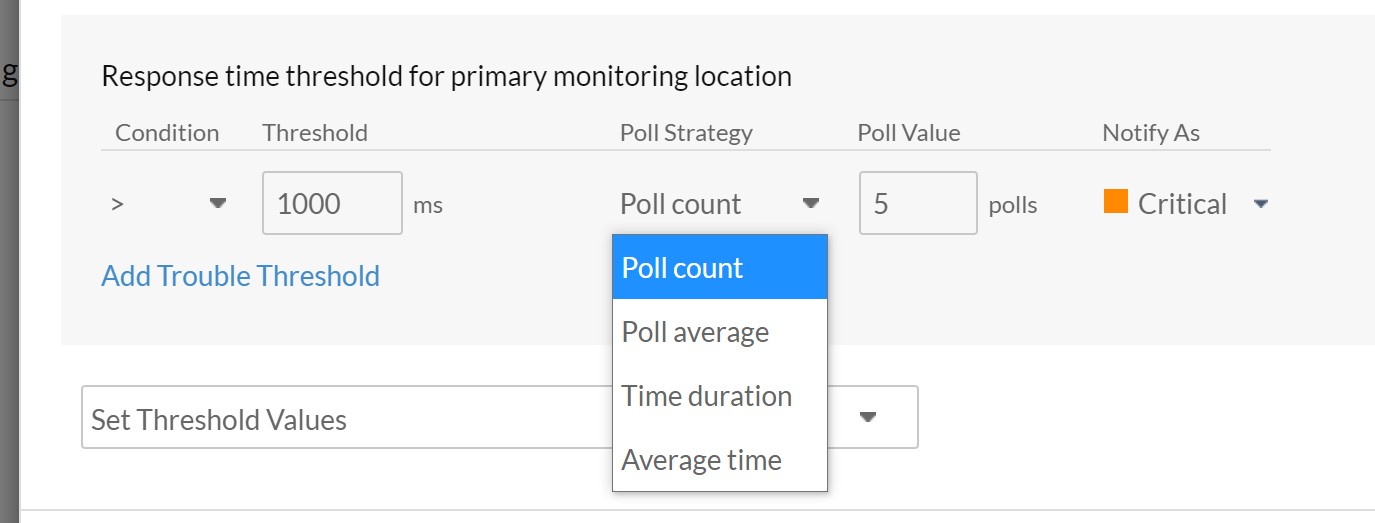Screen dimensions: 1375x523
Task: Click the Poll Strategy dropdown arrow
Action: click(x=811, y=204)
